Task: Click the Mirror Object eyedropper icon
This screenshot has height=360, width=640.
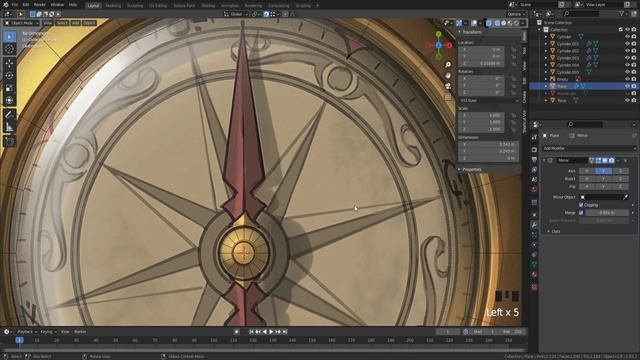Action: coord(625,197)
